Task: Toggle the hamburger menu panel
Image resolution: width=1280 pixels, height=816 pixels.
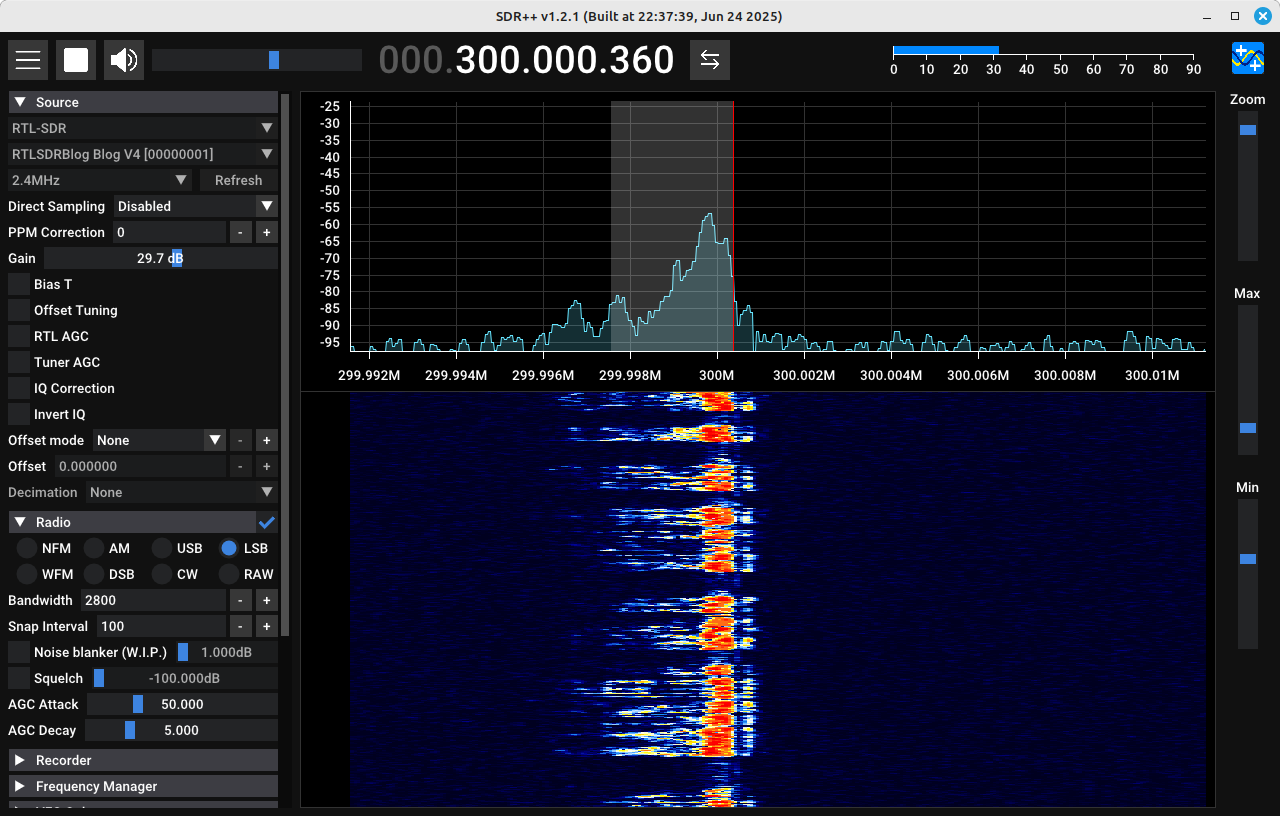Action: click(28, 60)
